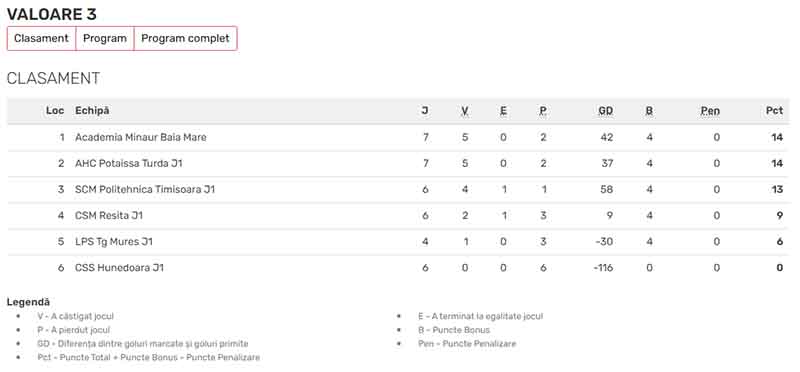
Task: Select the Program complet tab
Action: (x=185, y=39)
